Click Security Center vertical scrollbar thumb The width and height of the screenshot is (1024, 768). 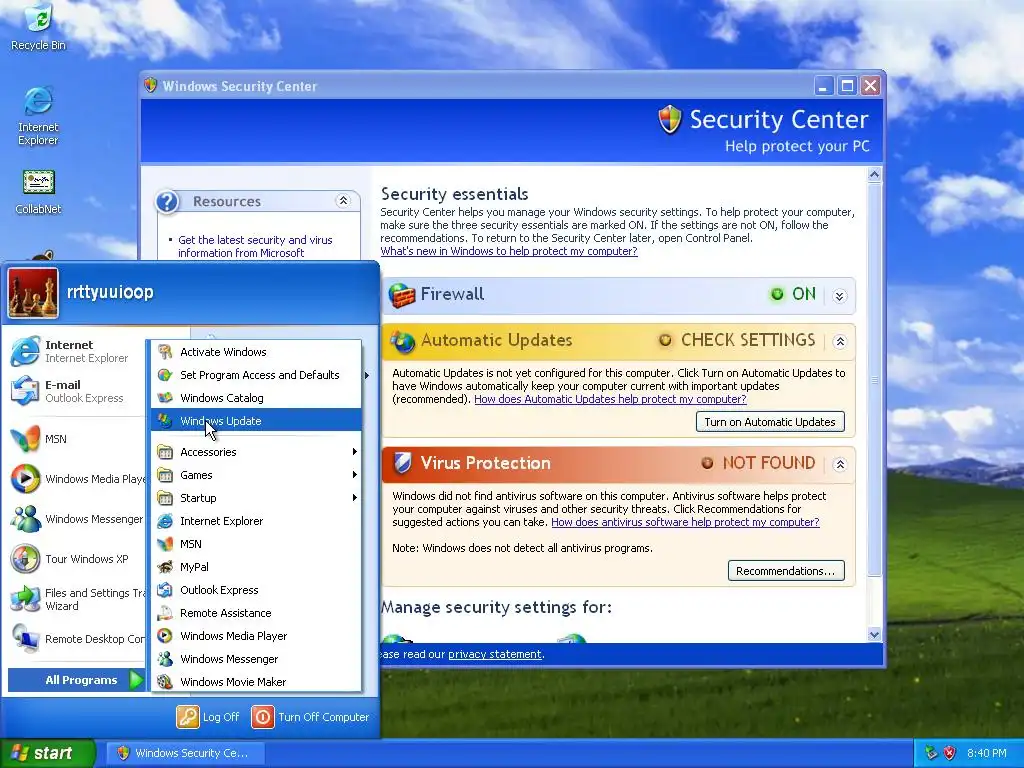coord(874,379)
